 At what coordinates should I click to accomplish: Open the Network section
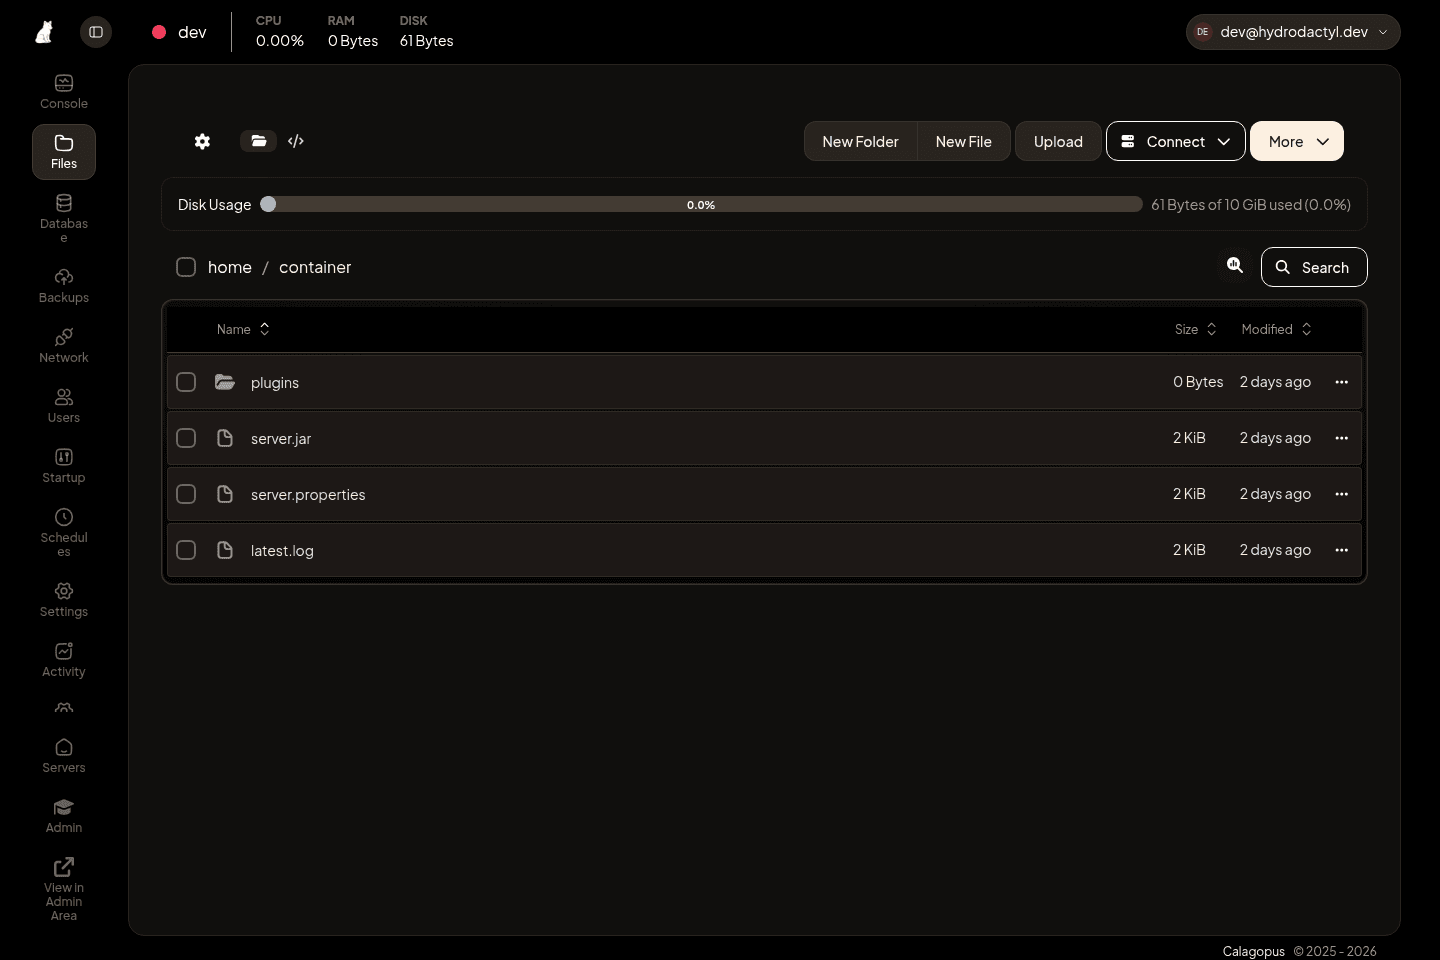pos(64,346)
